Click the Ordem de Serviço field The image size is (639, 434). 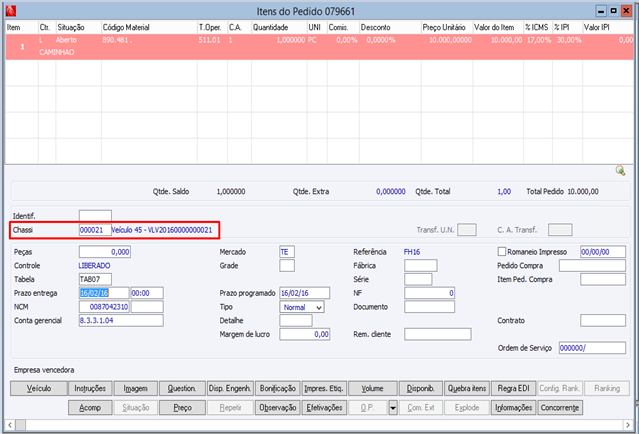[592, 348]
